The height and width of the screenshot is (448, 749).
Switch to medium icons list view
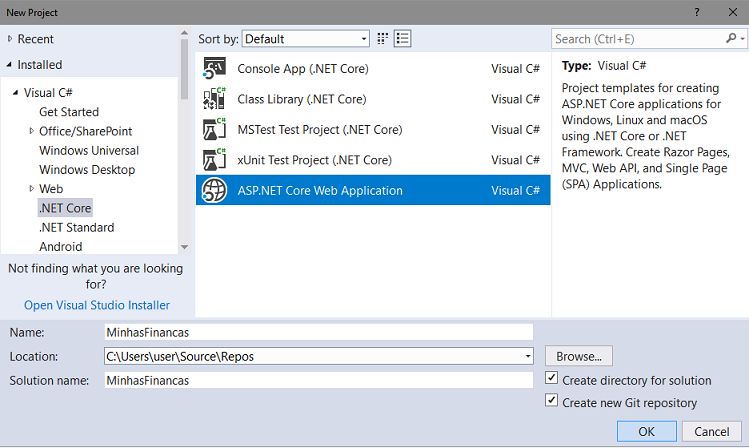pyautogui.click(x=403, y=39)
